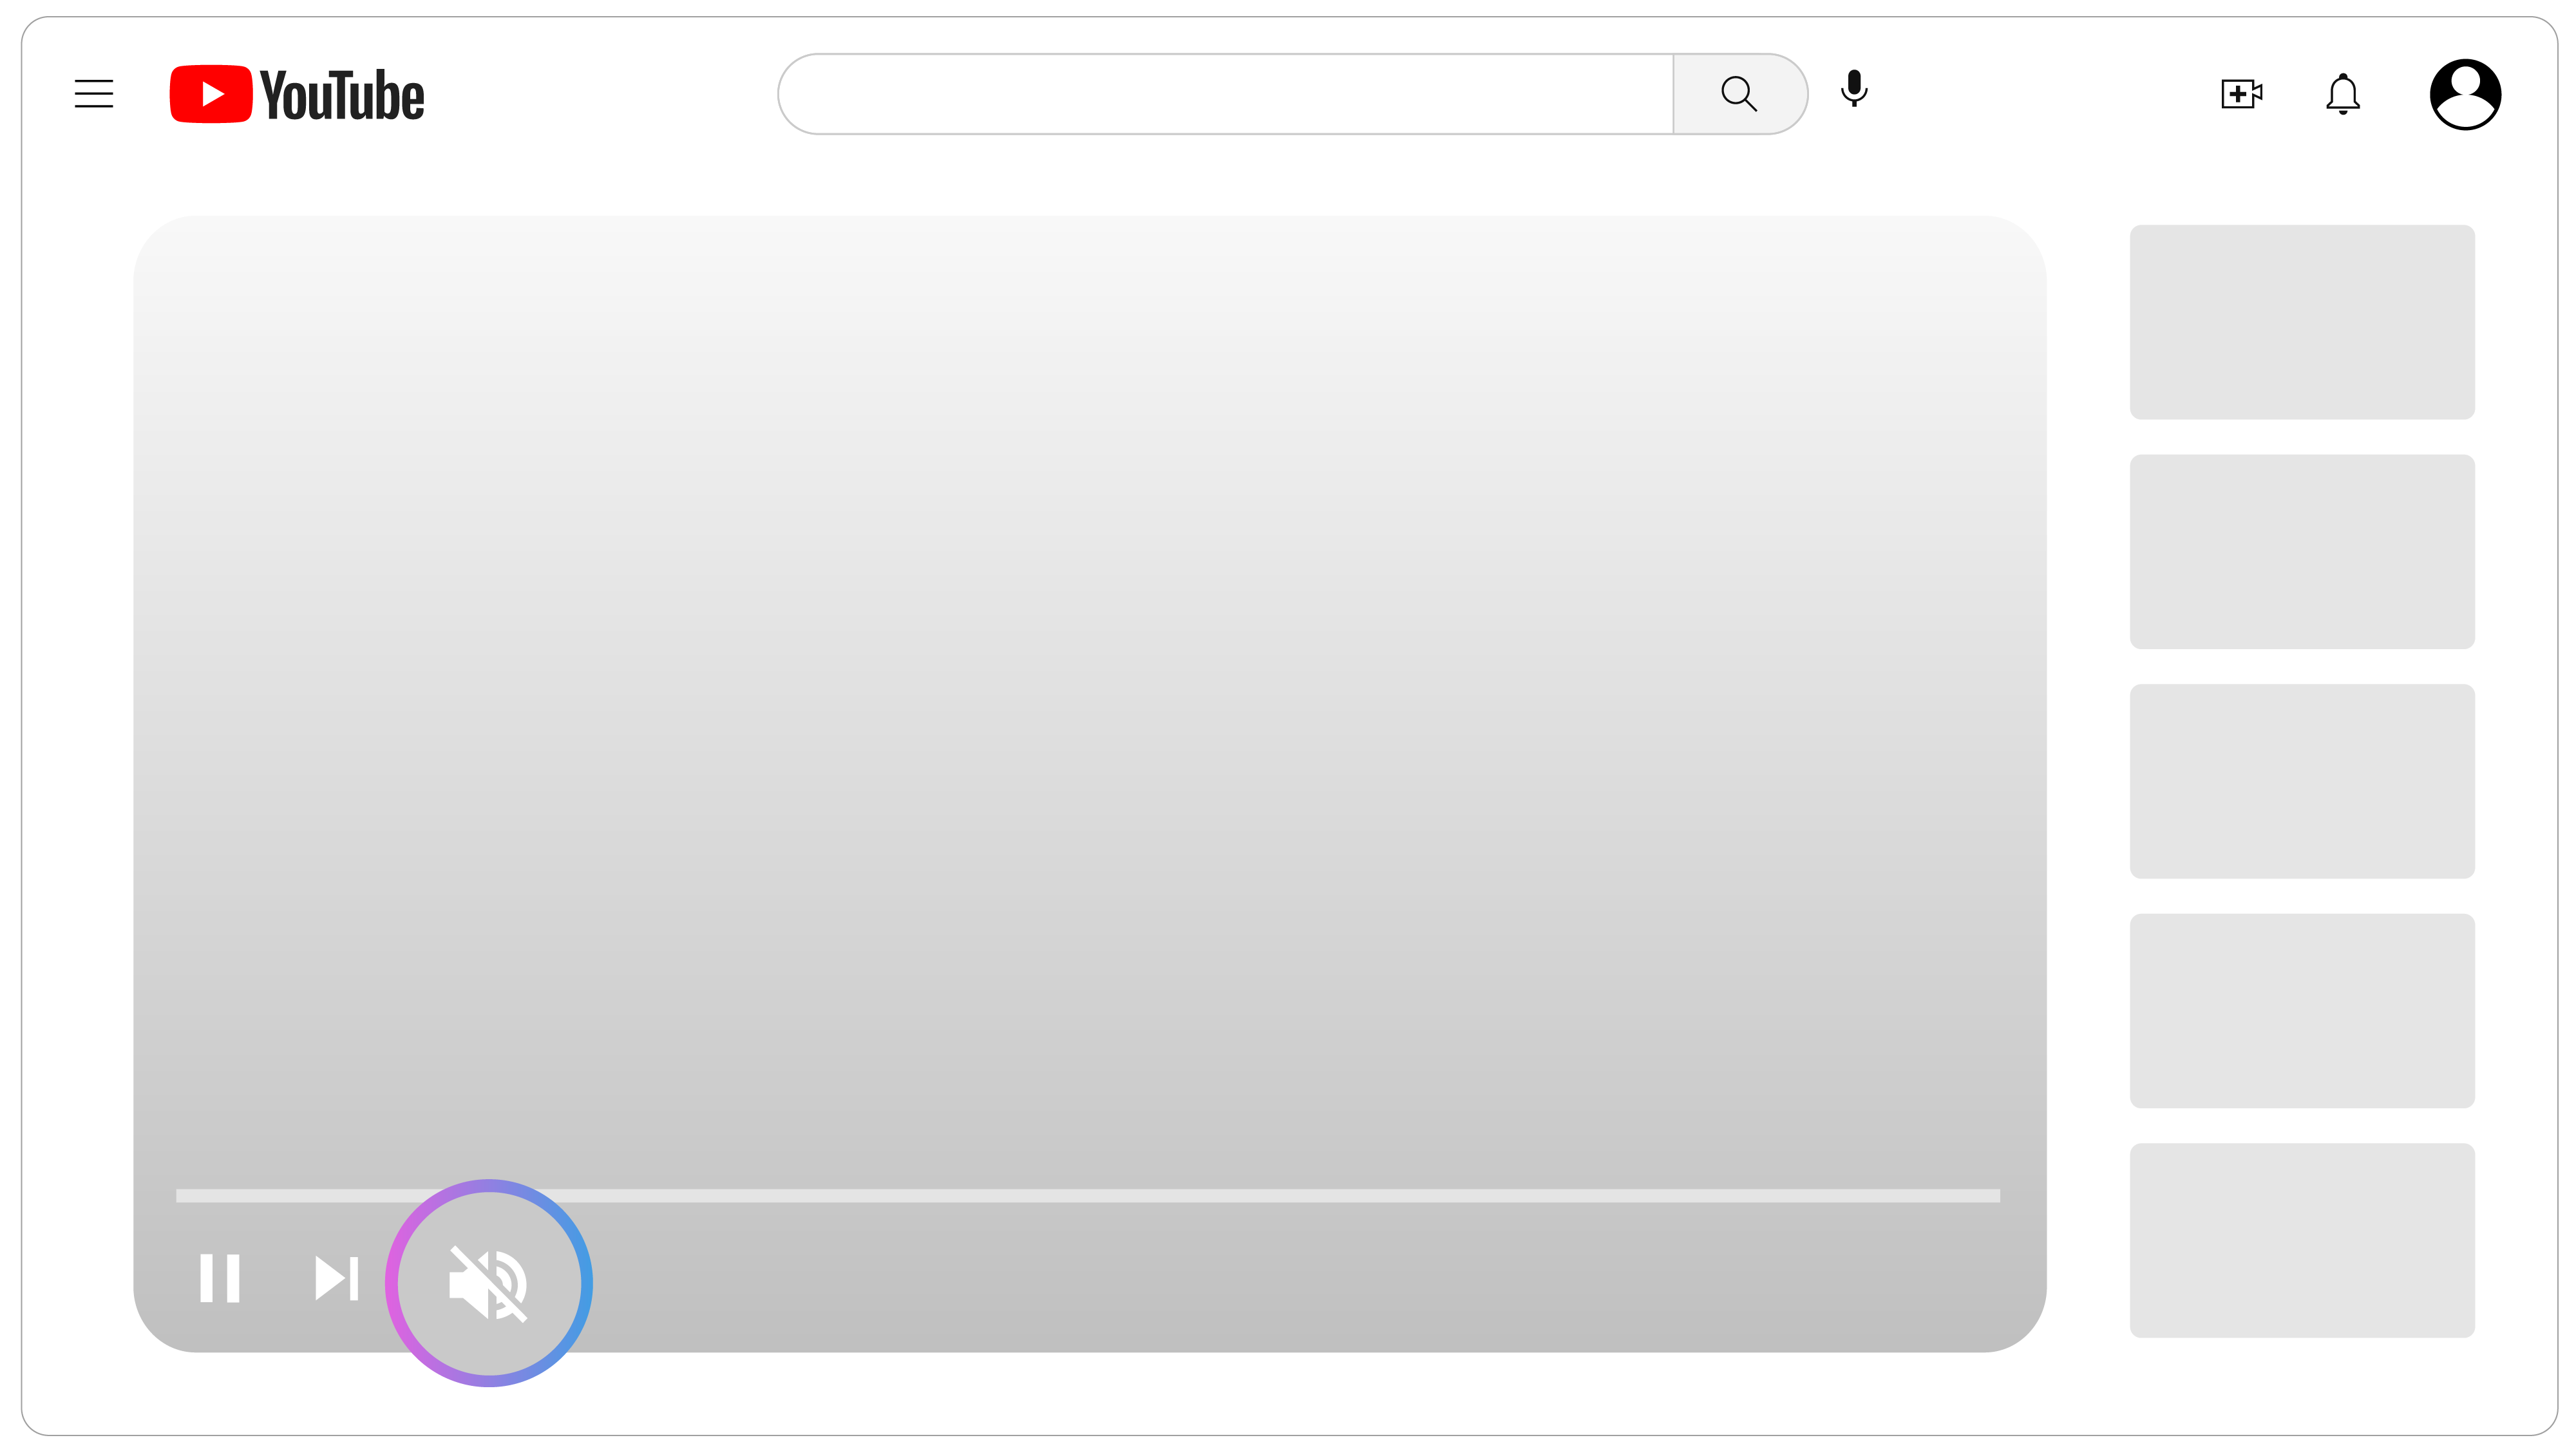Click the notifications bell icon
Image resolution: width=2576 pixels, height=1449 pixels.
coord(2344,92)
